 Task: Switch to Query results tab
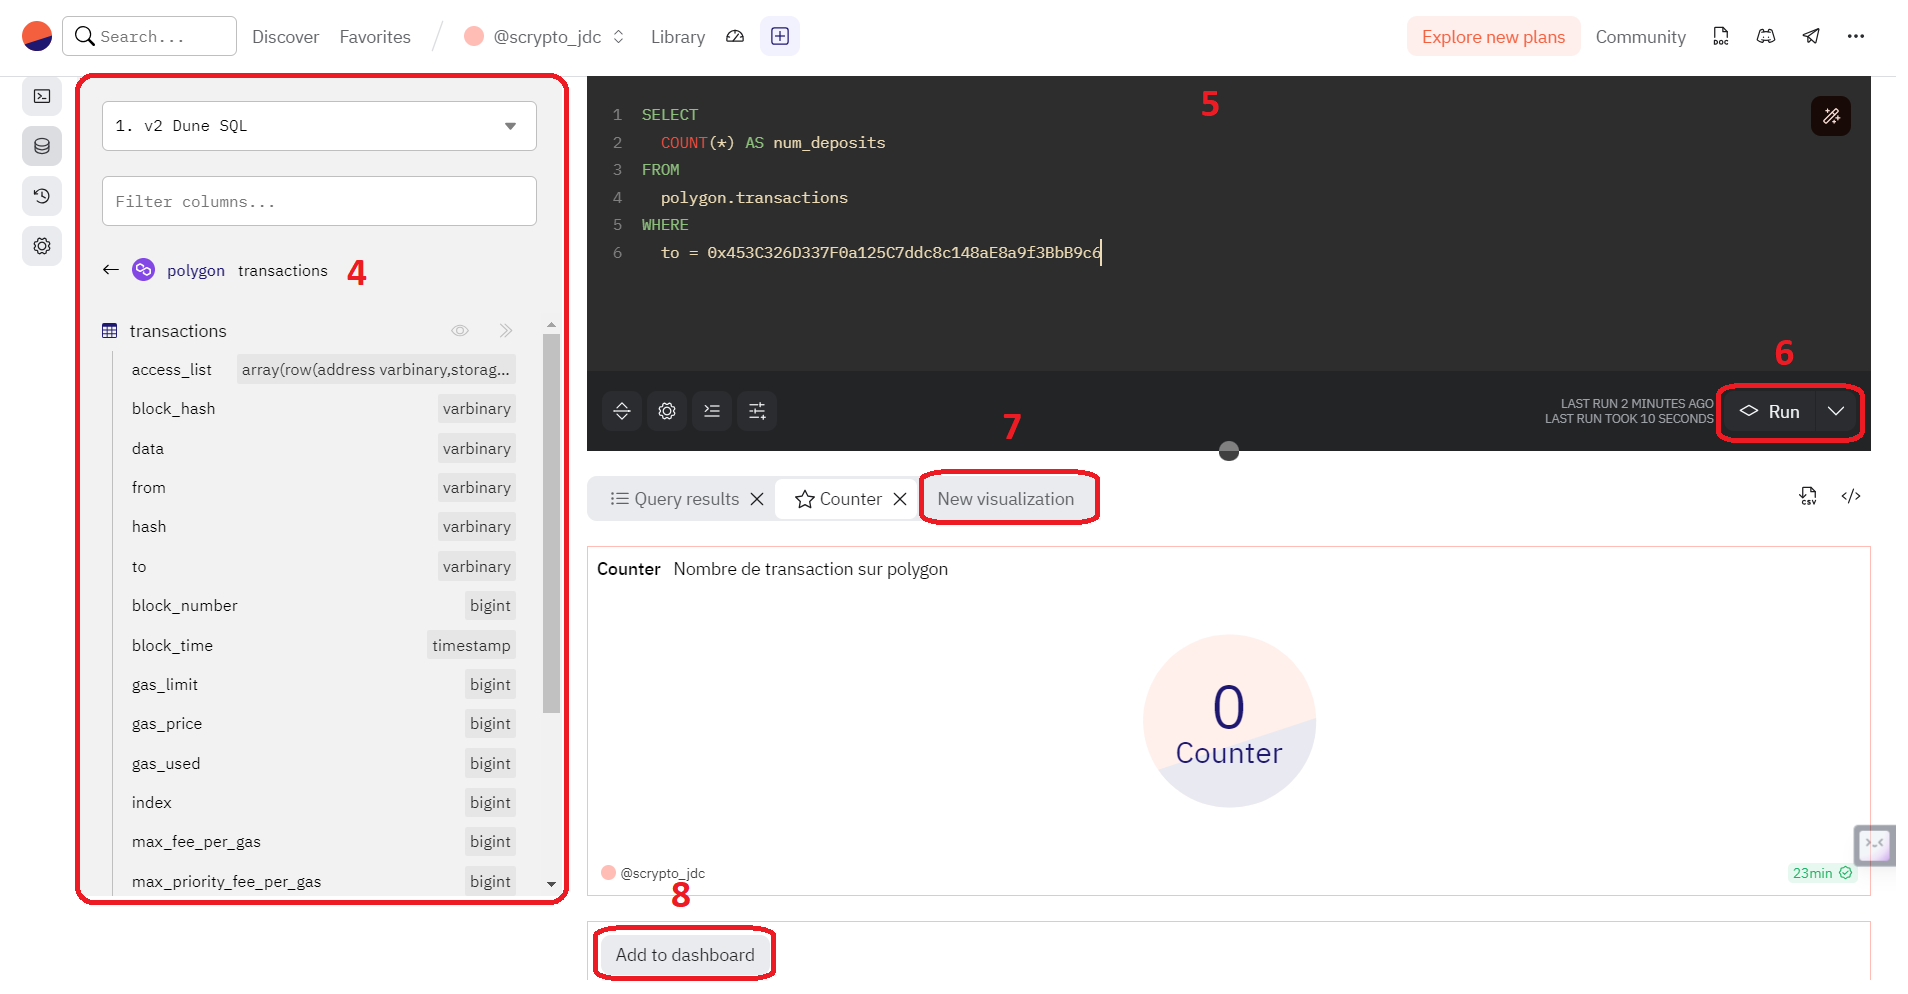click(675, 499)
